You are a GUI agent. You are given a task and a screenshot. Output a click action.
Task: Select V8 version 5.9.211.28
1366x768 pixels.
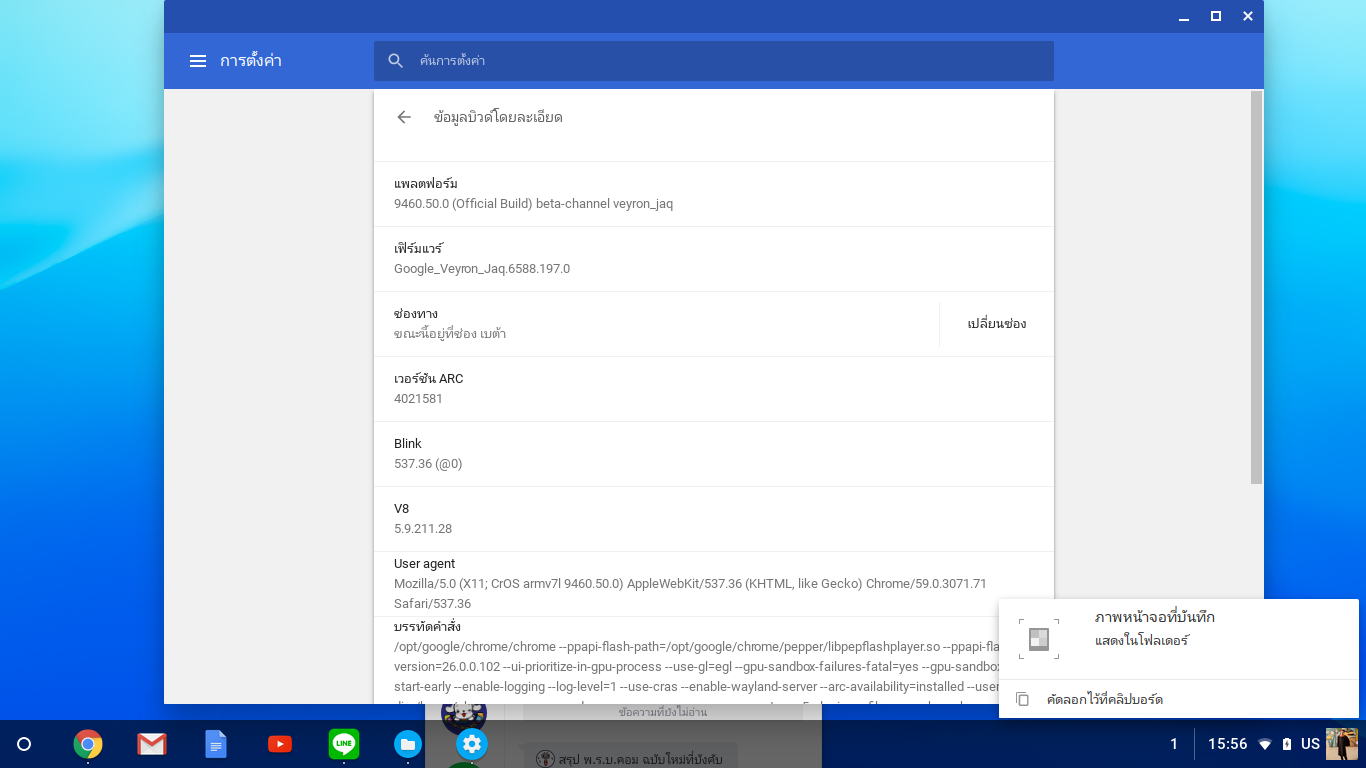click(423, 529)
